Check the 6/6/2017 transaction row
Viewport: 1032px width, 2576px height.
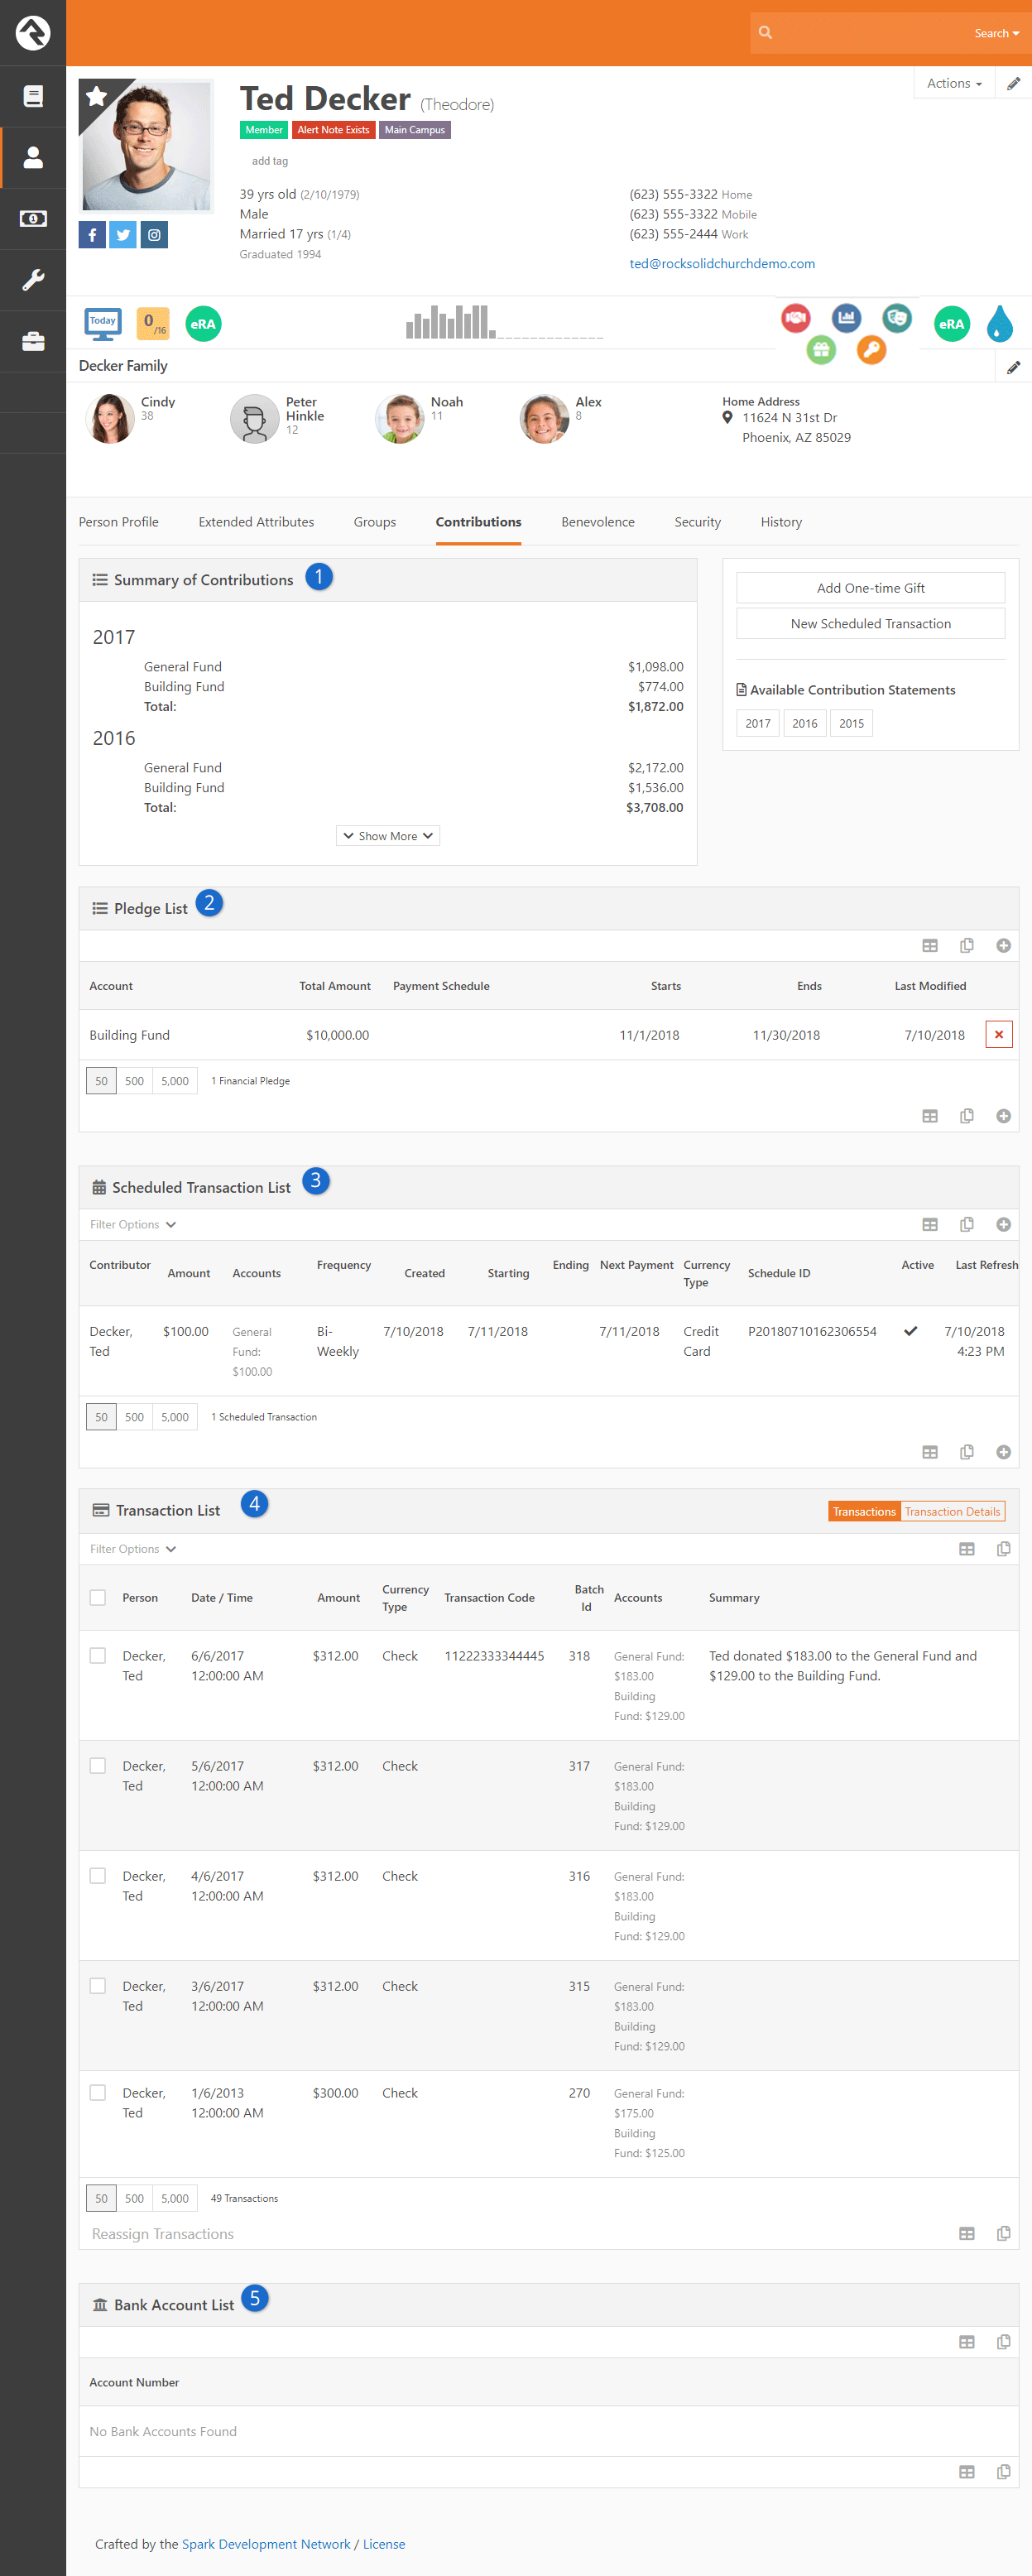tap(98, 1655)
